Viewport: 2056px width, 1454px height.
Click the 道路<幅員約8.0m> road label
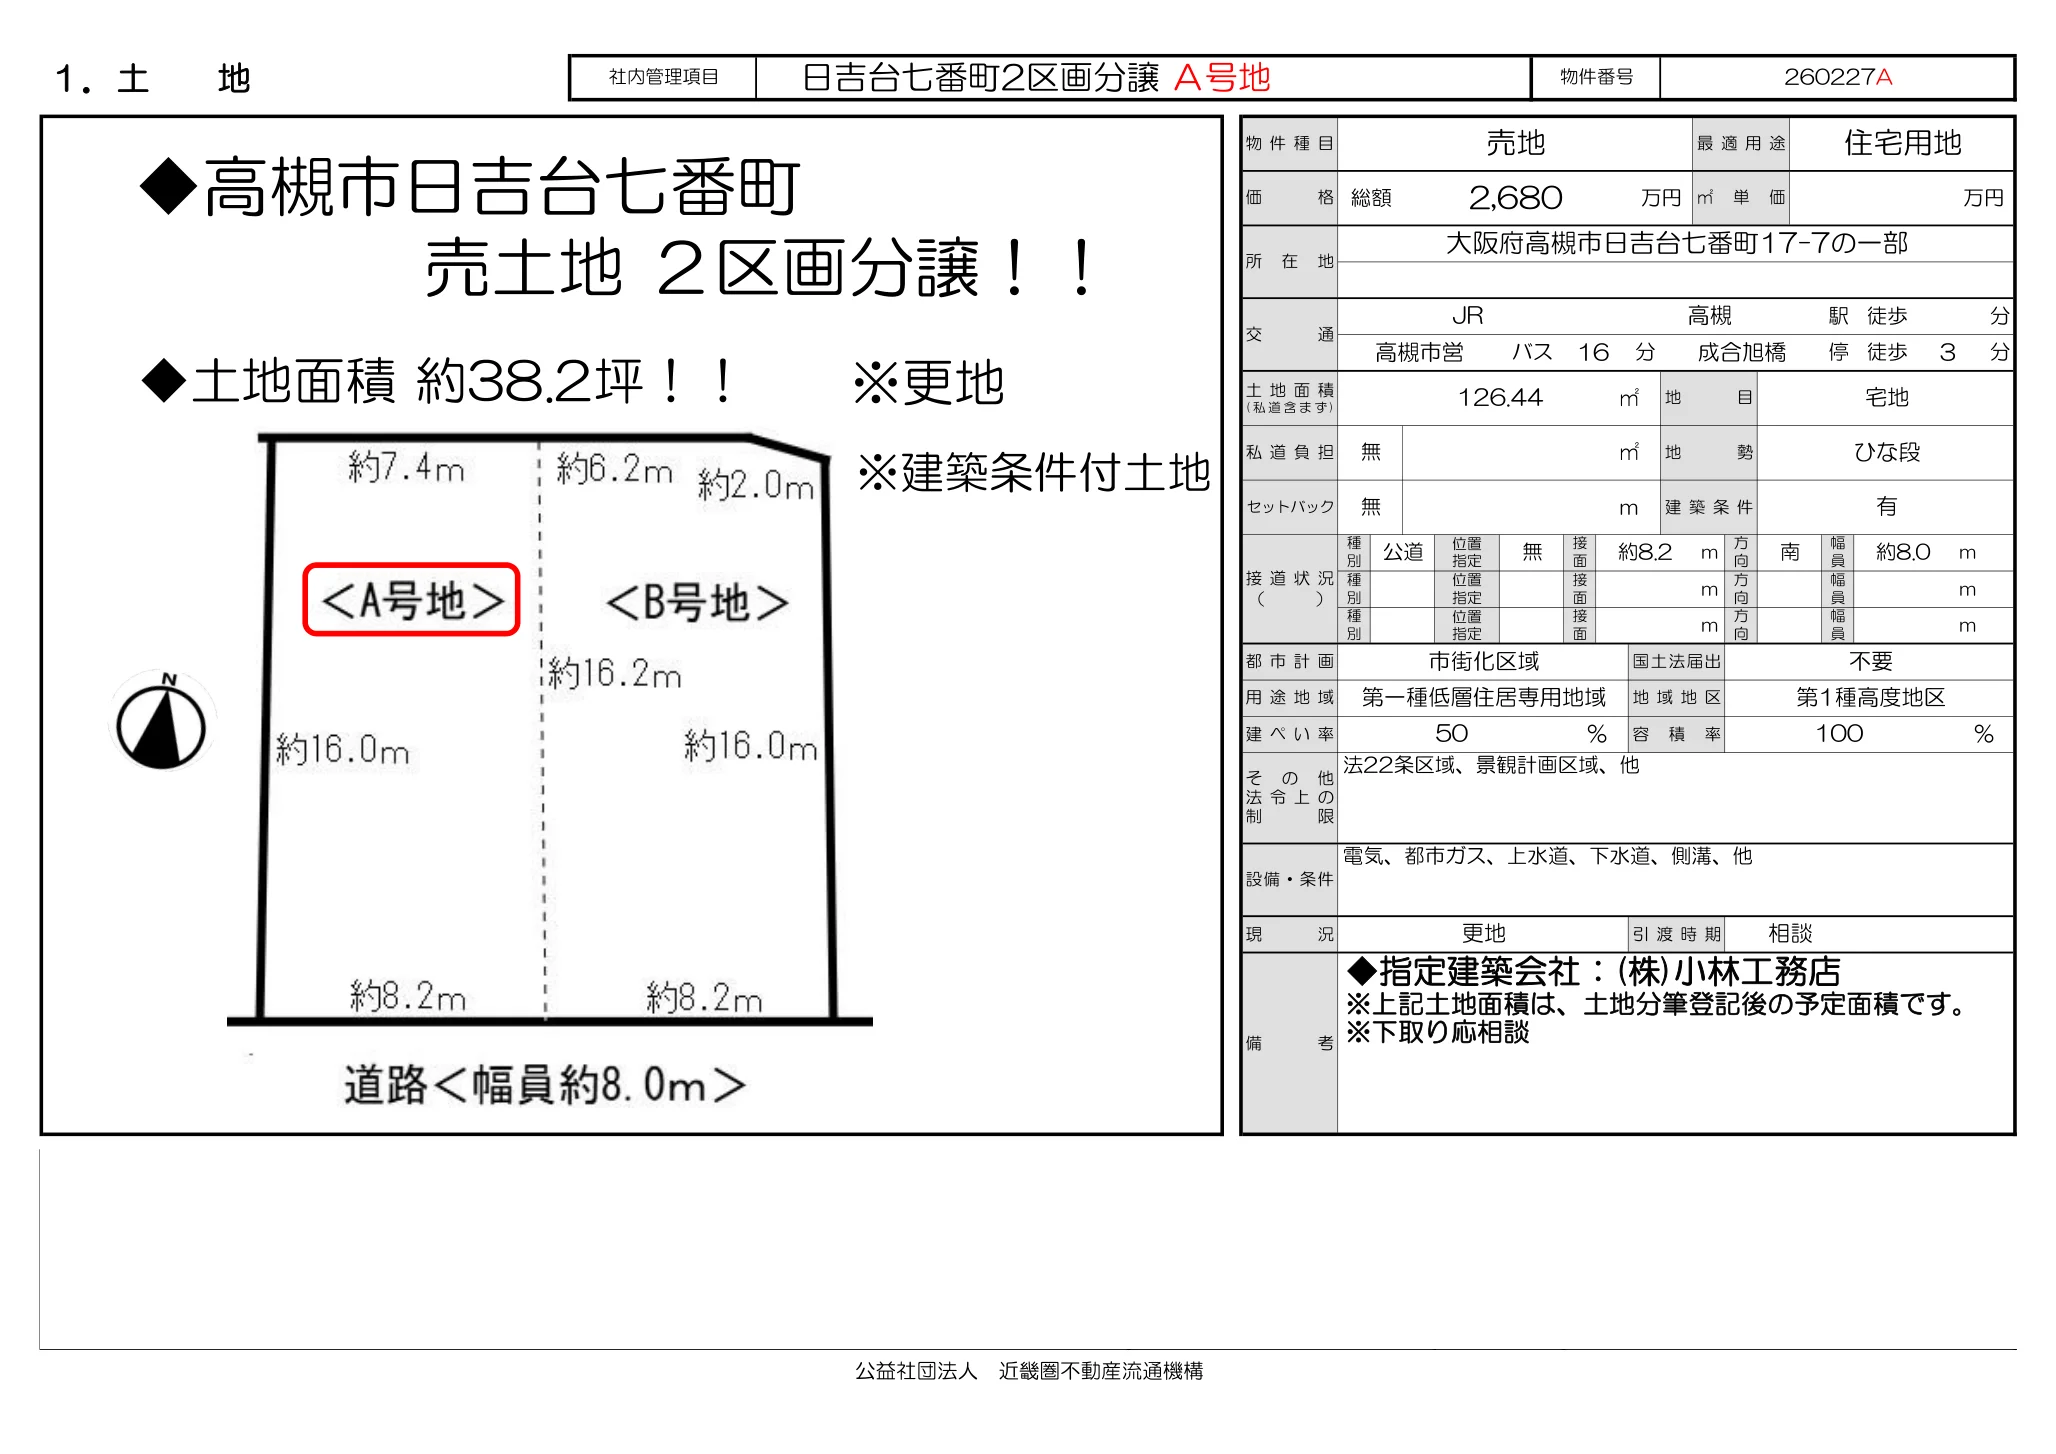pyautogui.click(x=545, y=1085)
